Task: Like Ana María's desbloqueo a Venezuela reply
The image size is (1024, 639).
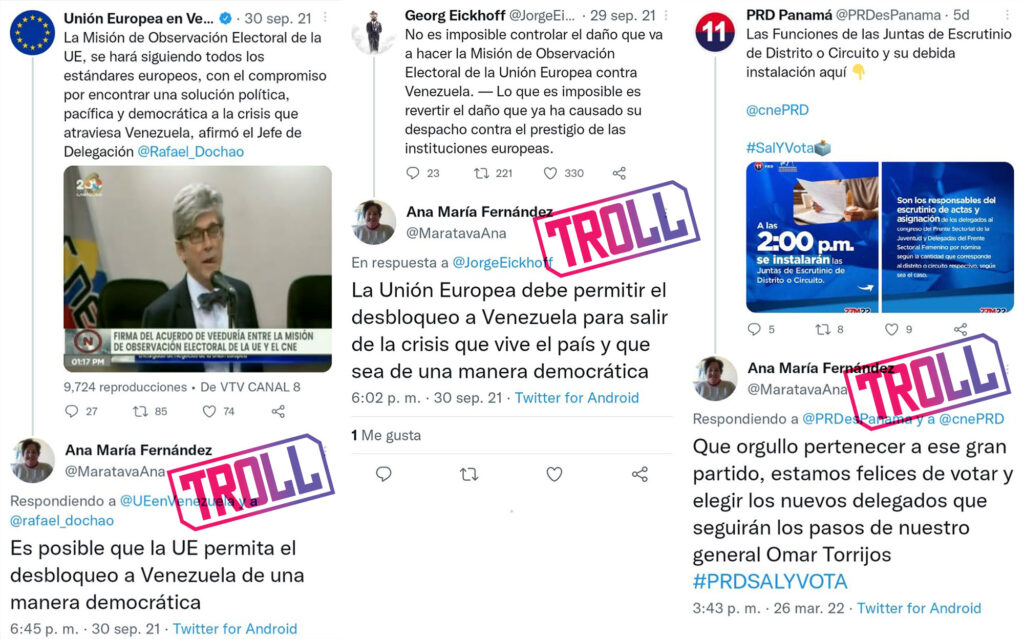Action: tap(554, 474)
